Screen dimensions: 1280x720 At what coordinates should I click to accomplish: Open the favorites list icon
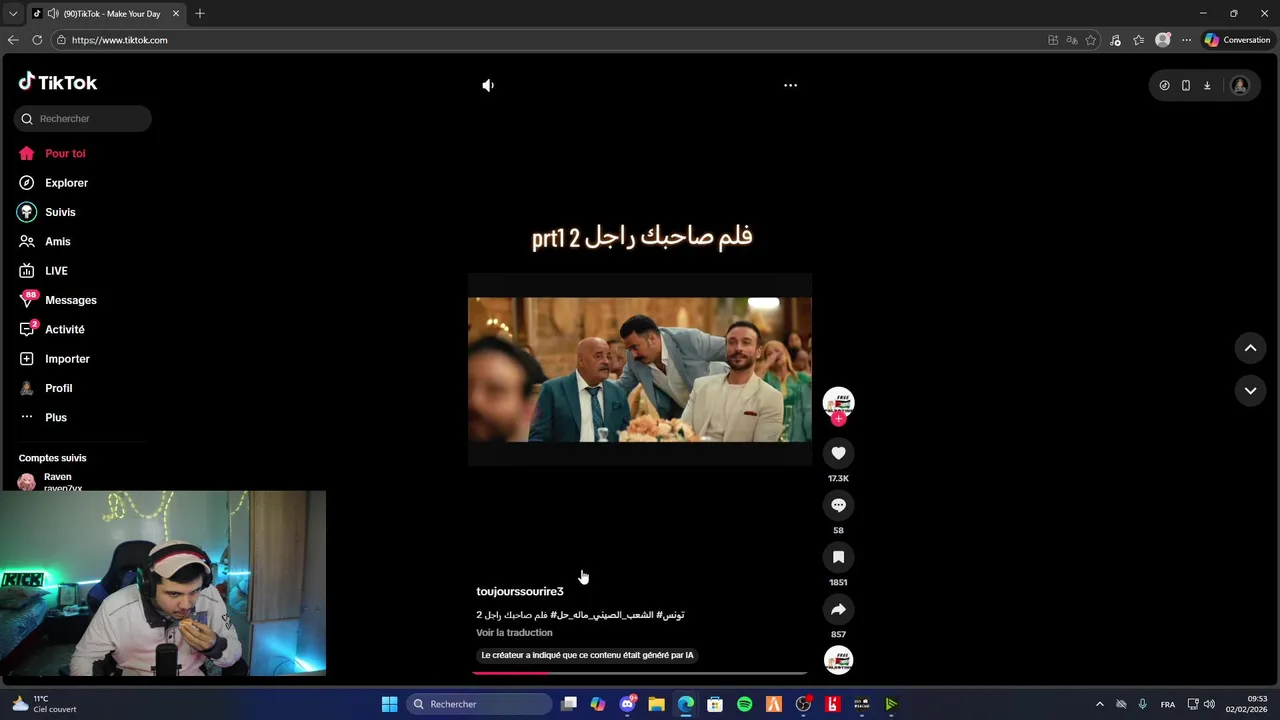pos(1139,40)
